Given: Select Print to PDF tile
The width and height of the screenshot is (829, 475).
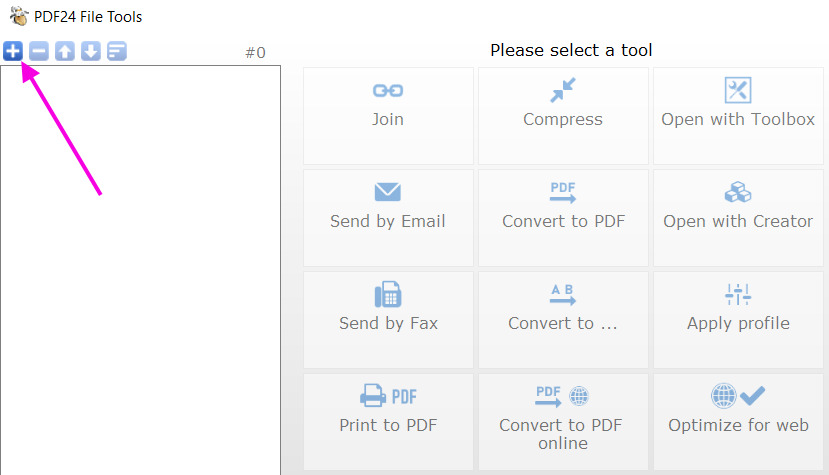Looking at the screenshot, I should pos(388,422).
